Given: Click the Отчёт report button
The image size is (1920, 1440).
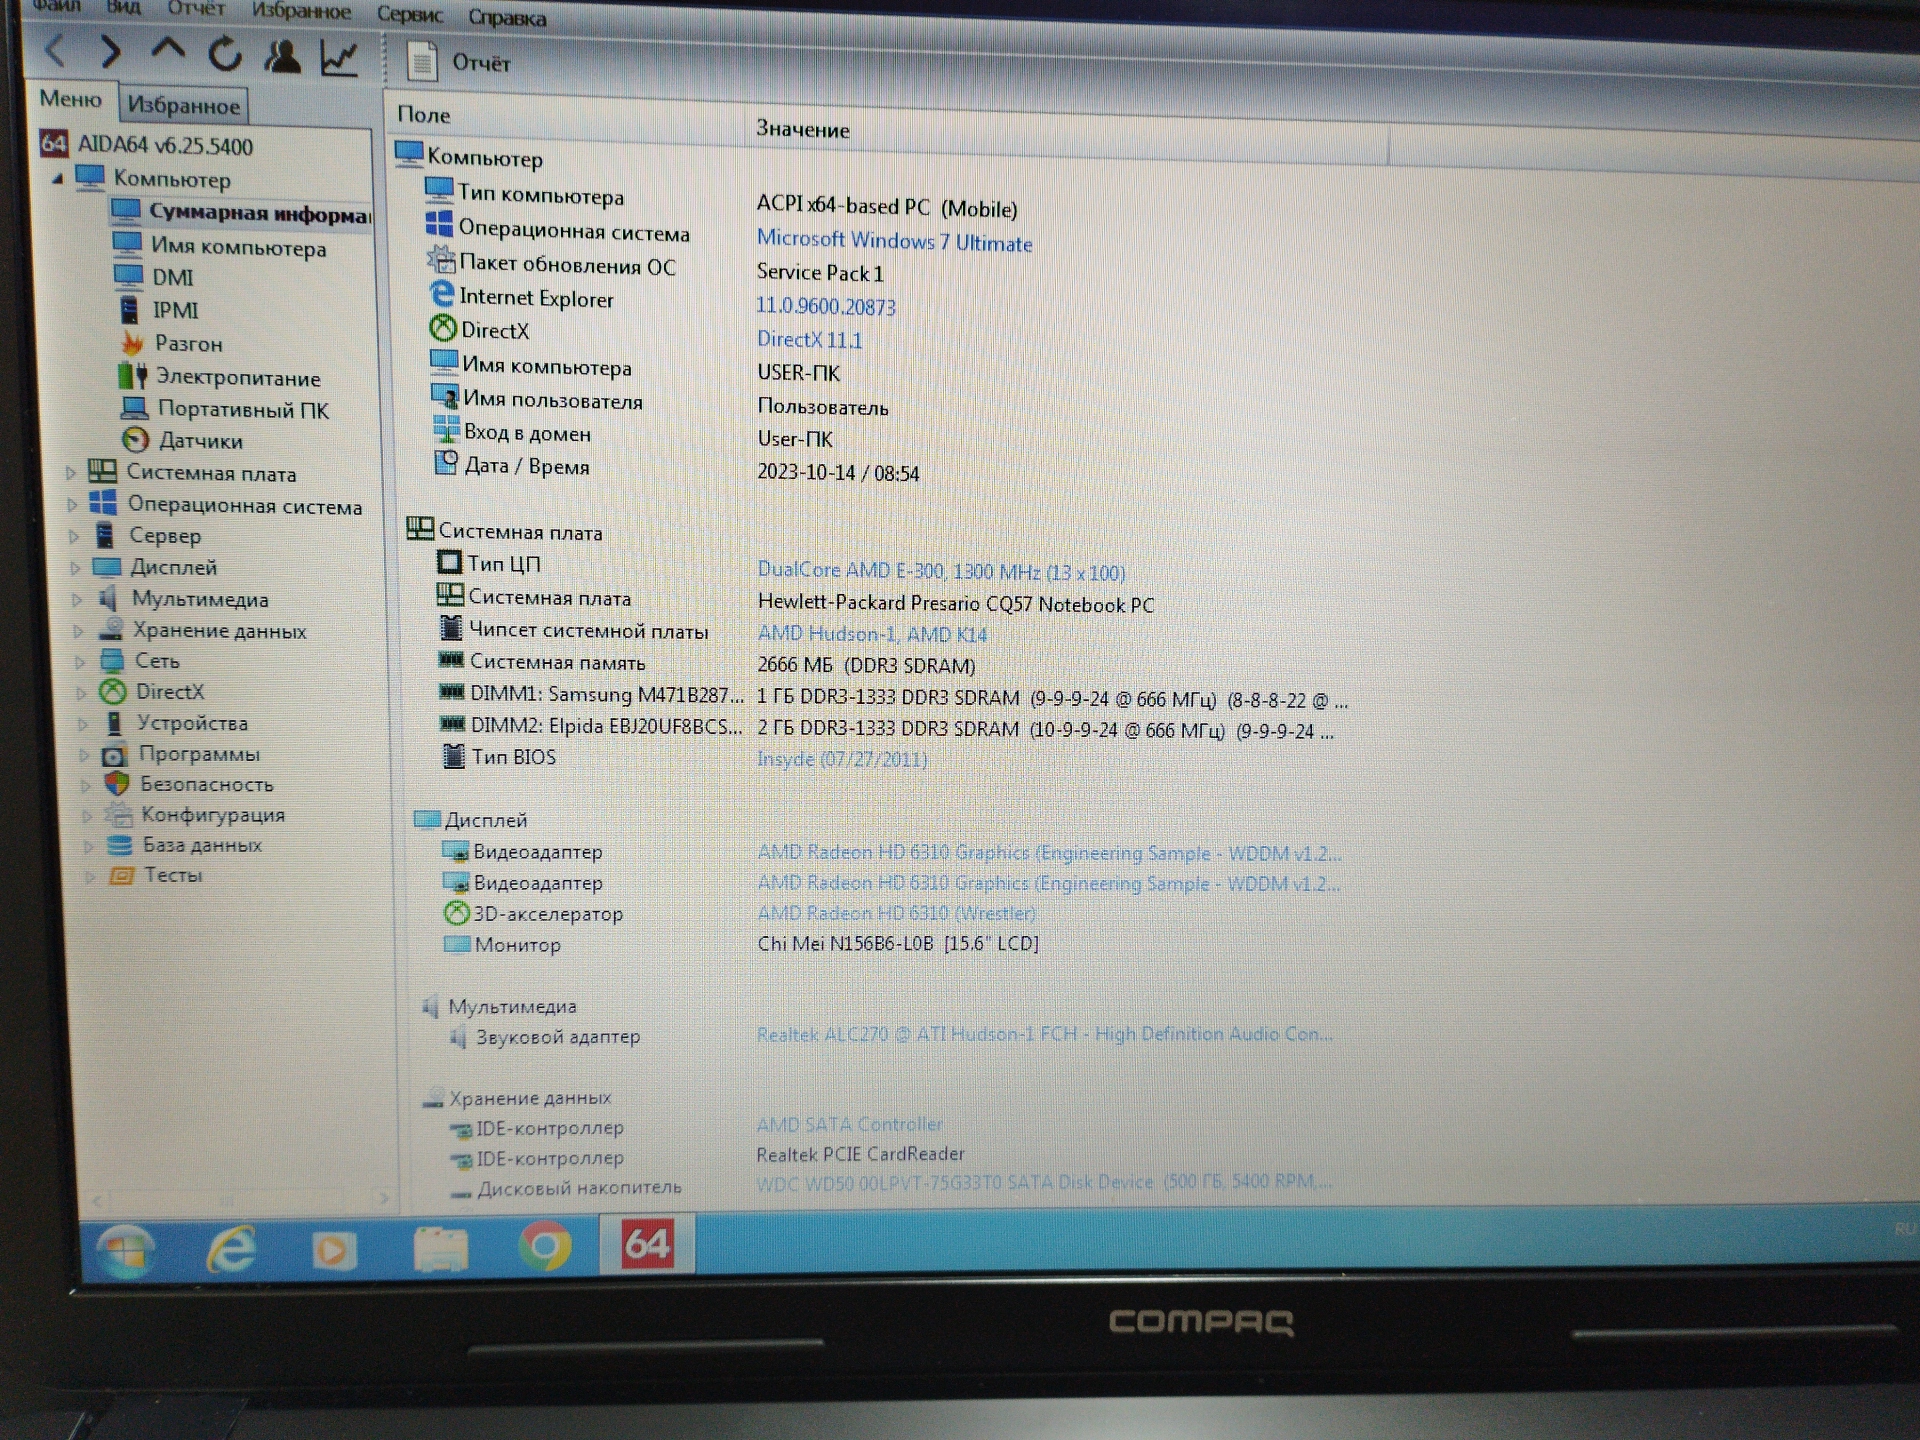Looking at the screenshot, I should (x=459, y=62).
